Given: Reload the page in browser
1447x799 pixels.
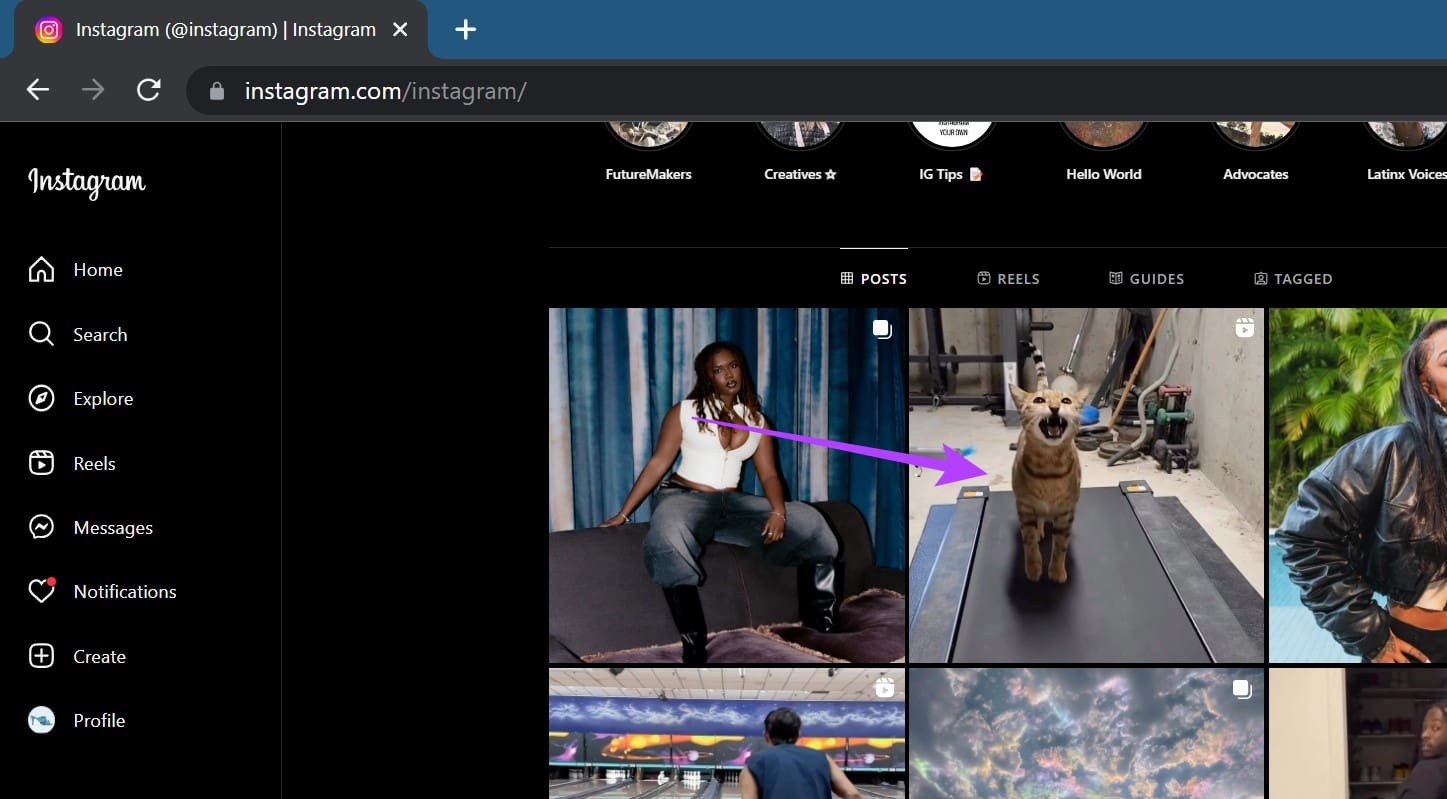Looking at the screenshot, I should click(149, 91).
